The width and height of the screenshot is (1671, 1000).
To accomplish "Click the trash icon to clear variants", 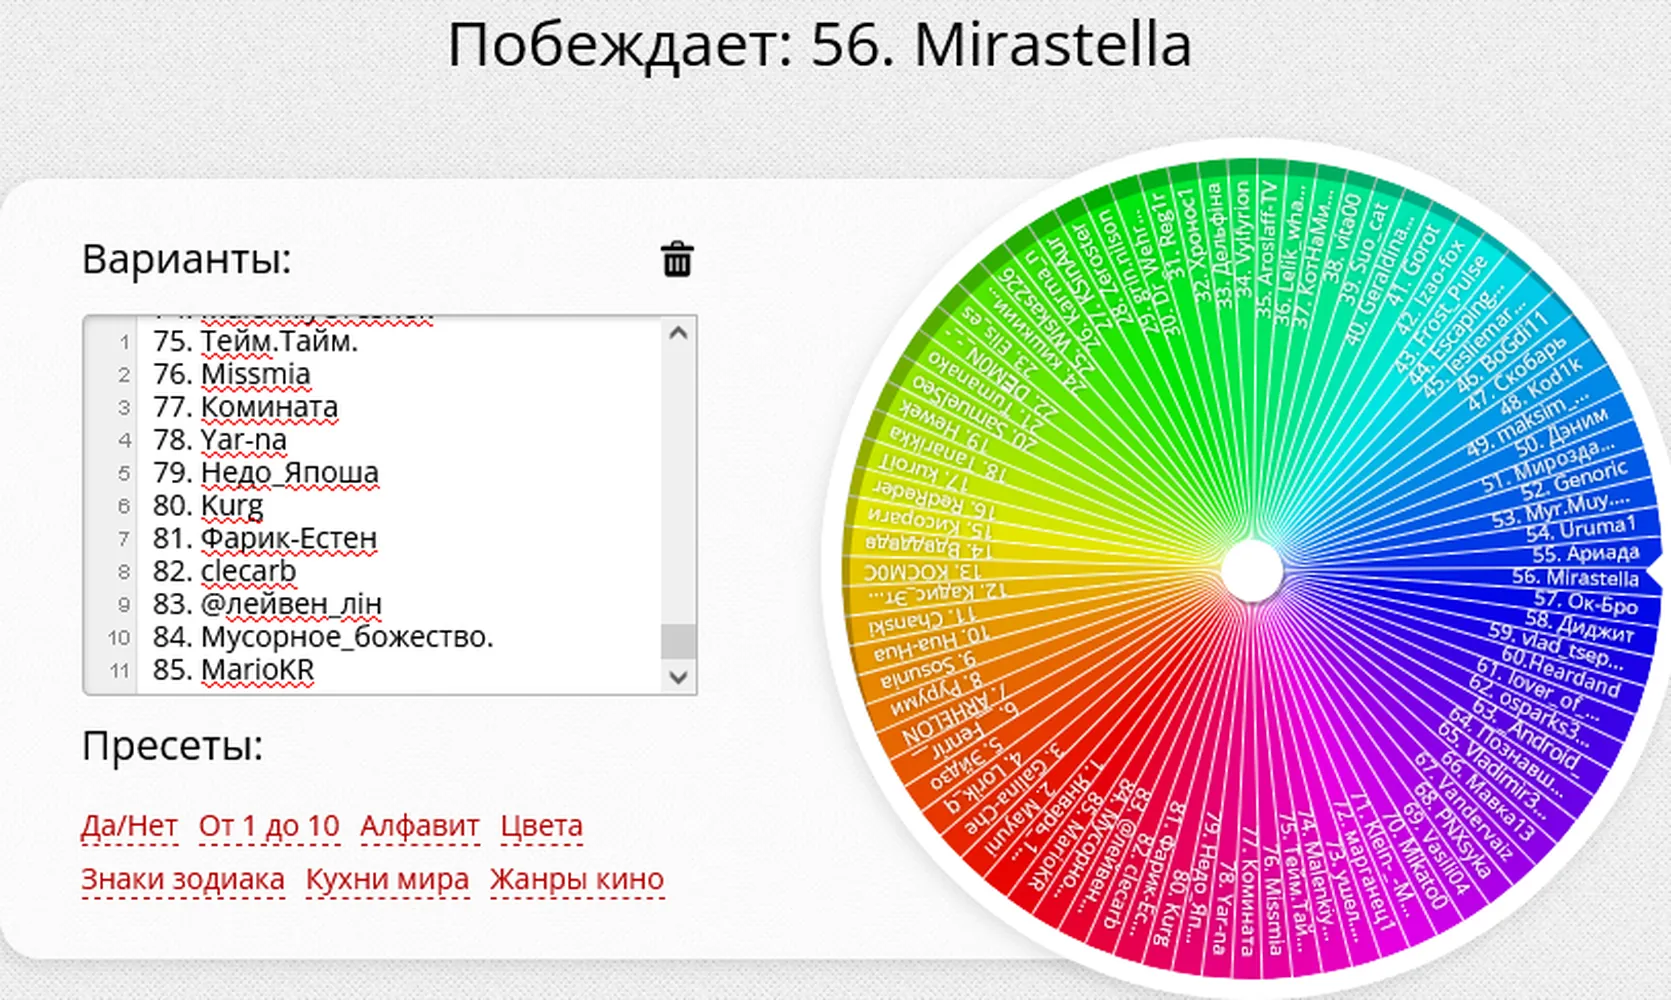I will click(677, 259).
